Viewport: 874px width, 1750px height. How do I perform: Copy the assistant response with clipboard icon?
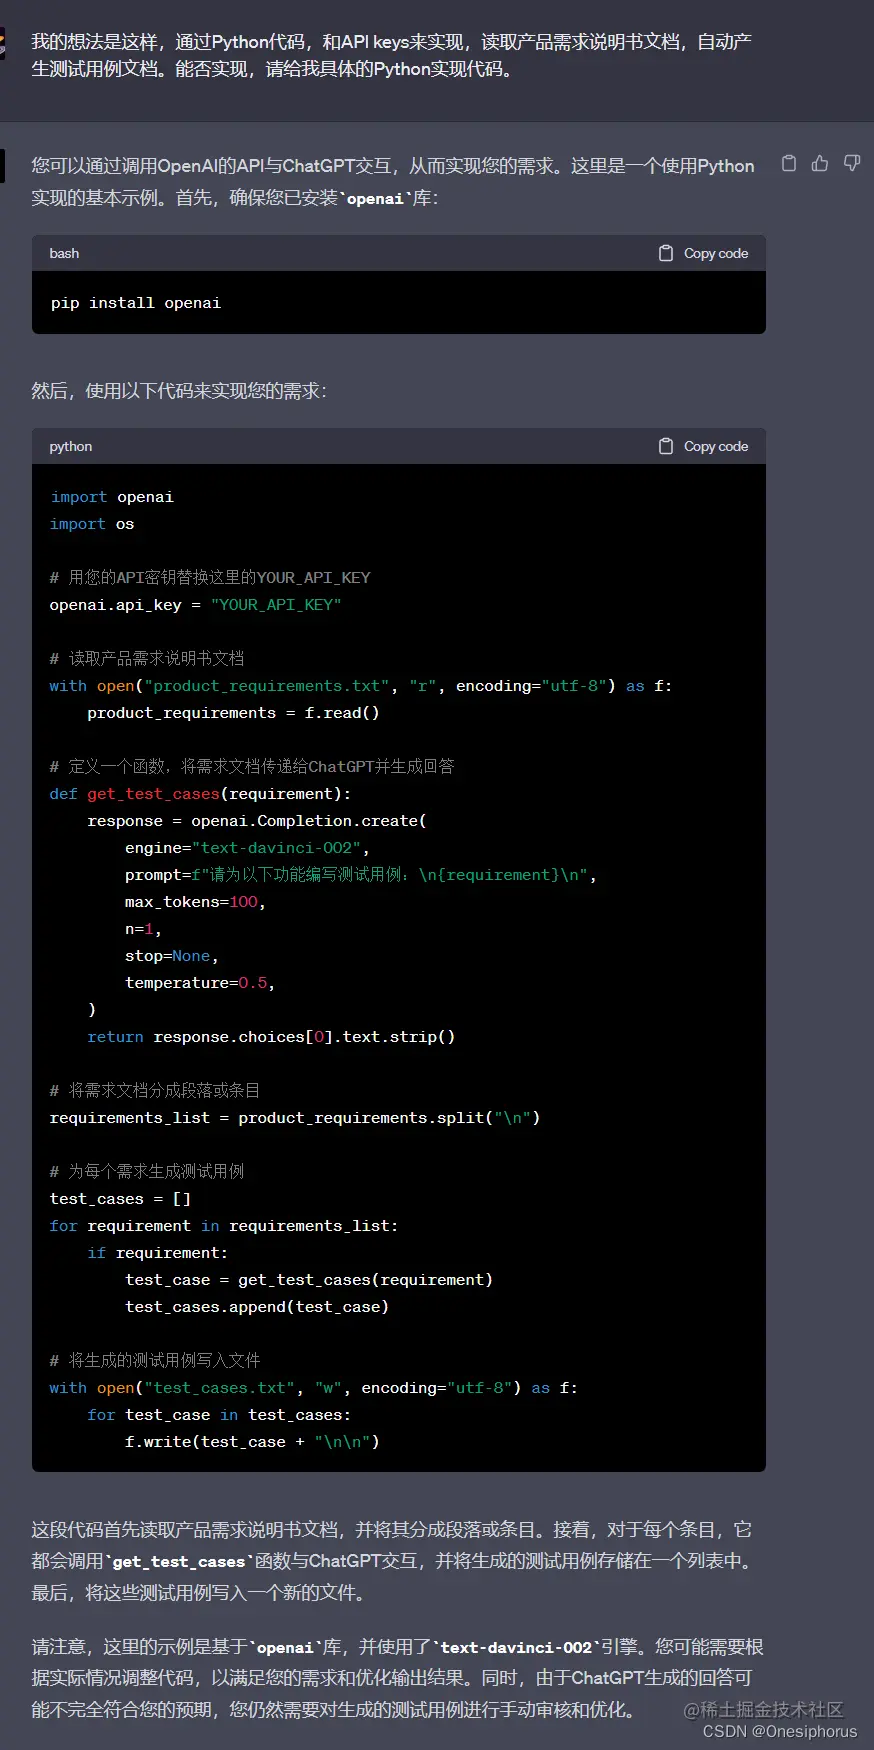click(x=789, y=163)
